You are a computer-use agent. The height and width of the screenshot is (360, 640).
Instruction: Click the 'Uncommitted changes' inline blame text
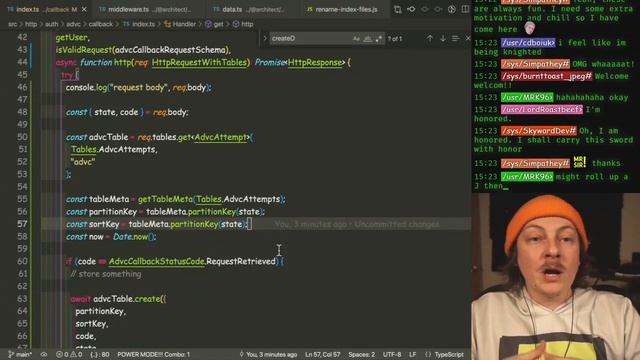[397, 224]
